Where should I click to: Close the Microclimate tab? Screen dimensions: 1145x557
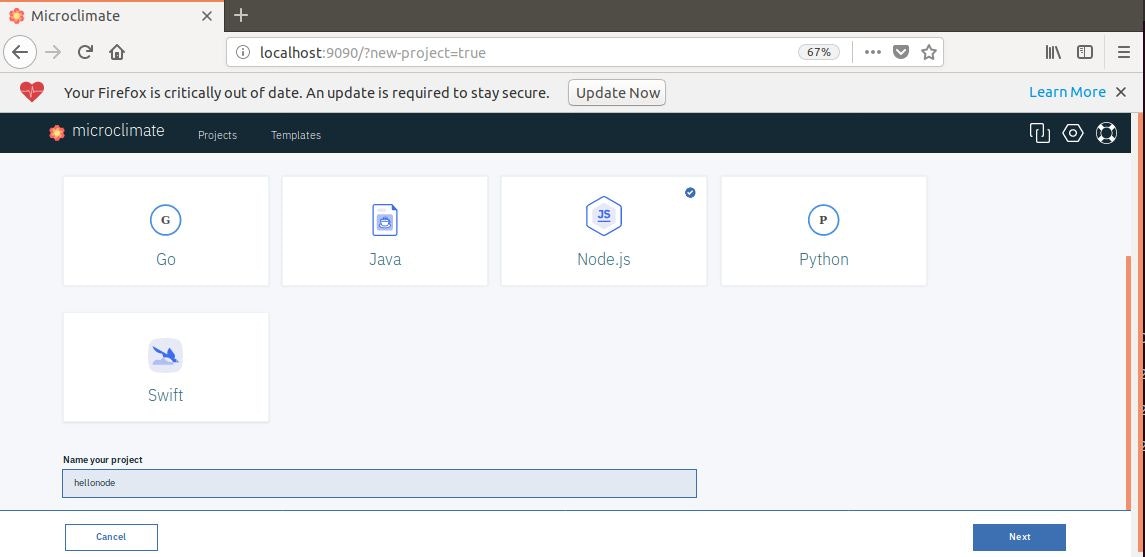pos(207,16)
